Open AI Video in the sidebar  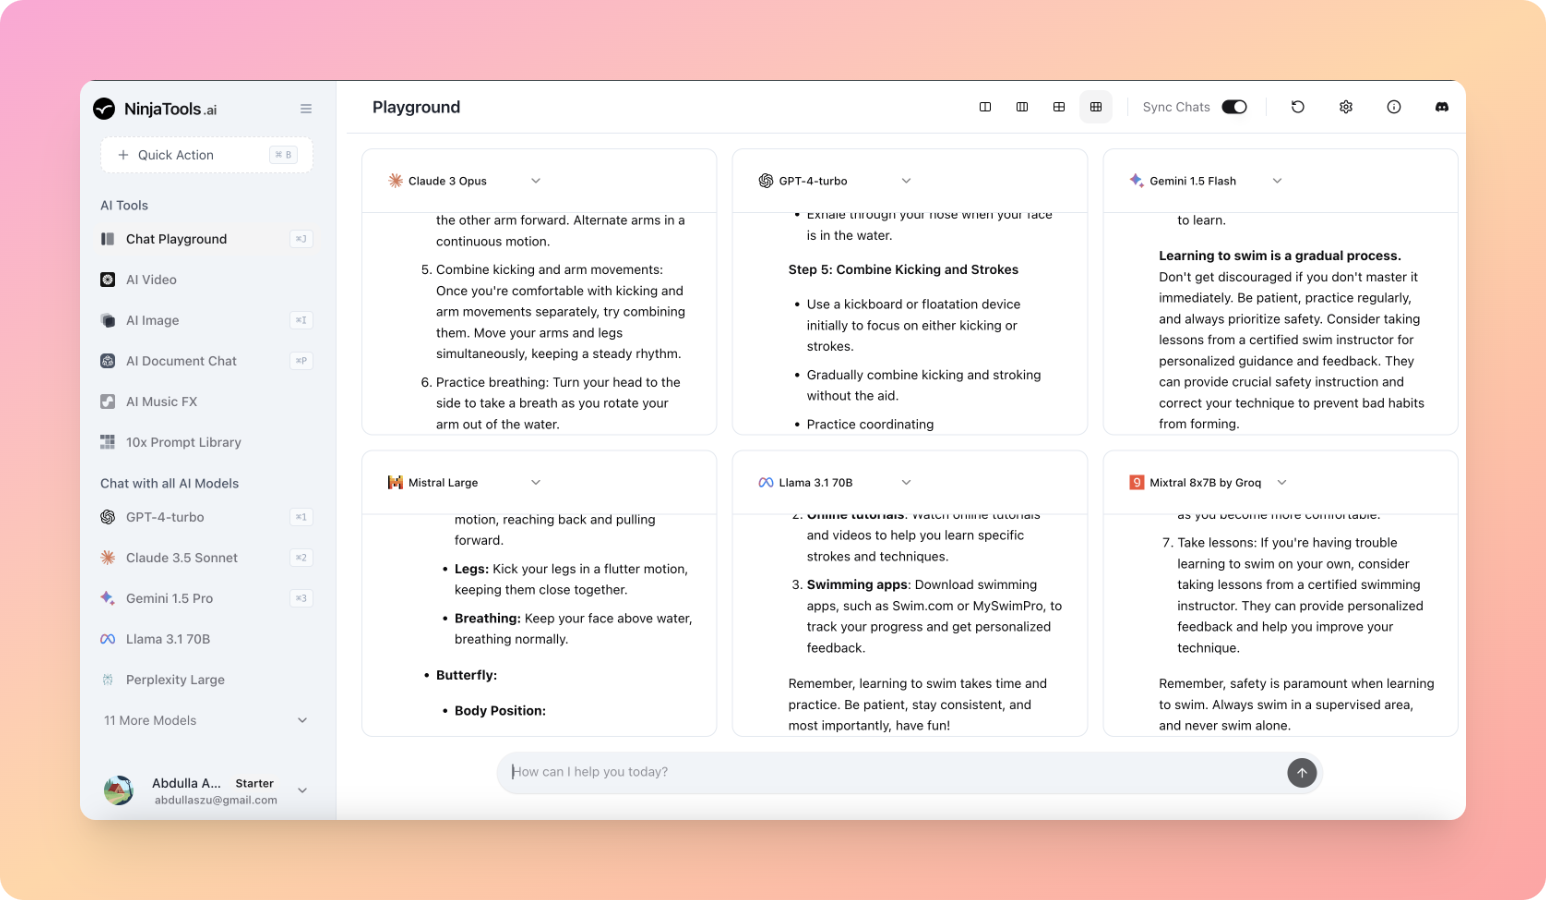pos(151,280)
